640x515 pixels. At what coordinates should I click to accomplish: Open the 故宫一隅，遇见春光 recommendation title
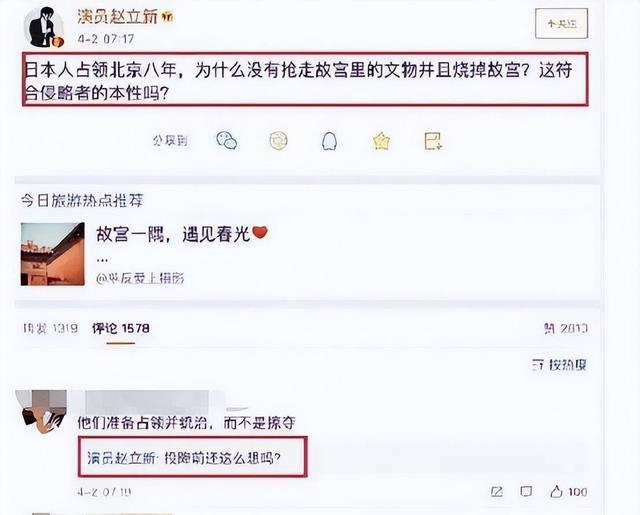click(x=182, y=234)
